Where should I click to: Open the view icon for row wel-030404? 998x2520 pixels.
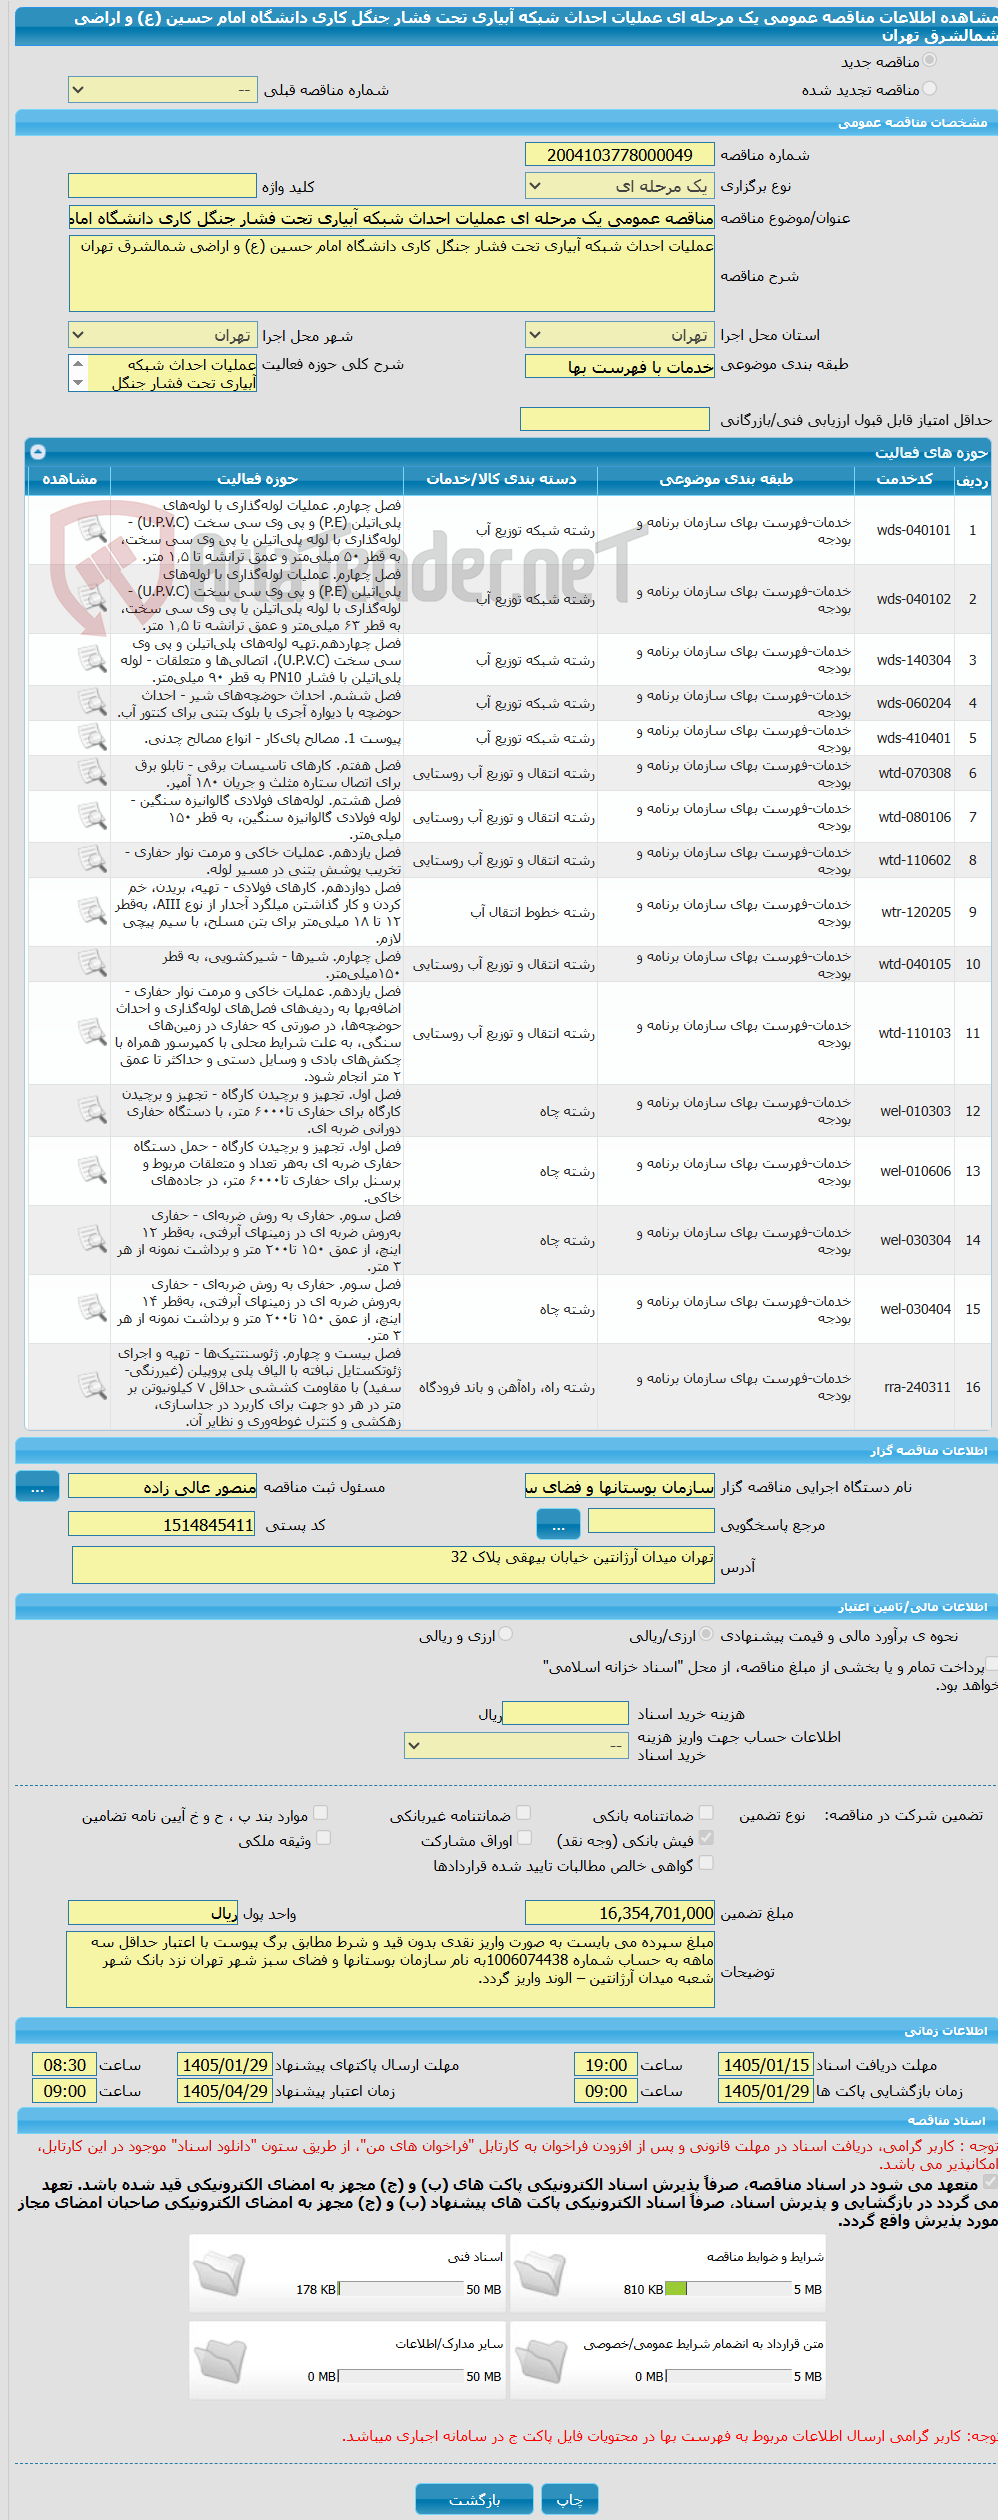92,1309
